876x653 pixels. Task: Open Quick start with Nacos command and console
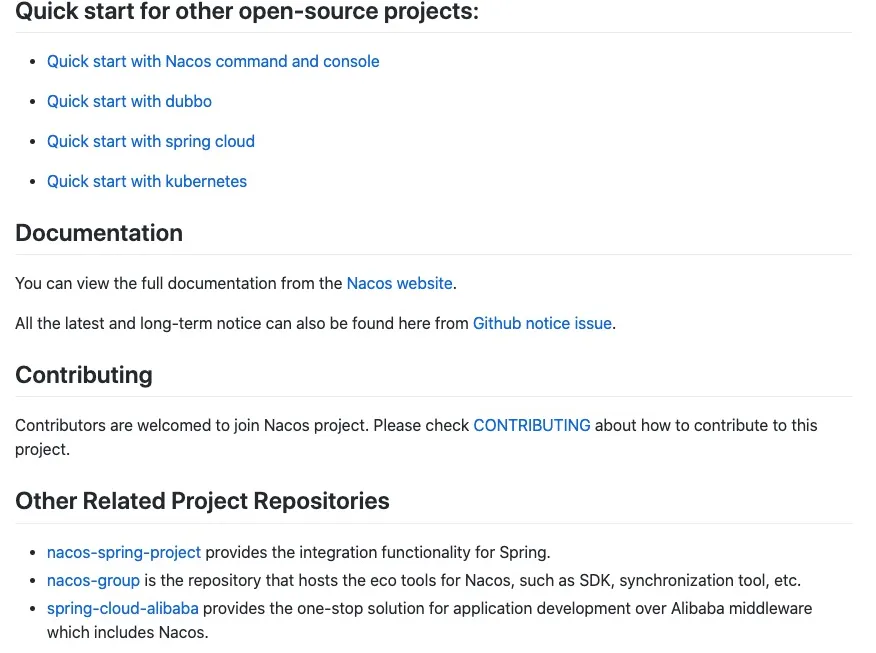(x=213, y=62)
